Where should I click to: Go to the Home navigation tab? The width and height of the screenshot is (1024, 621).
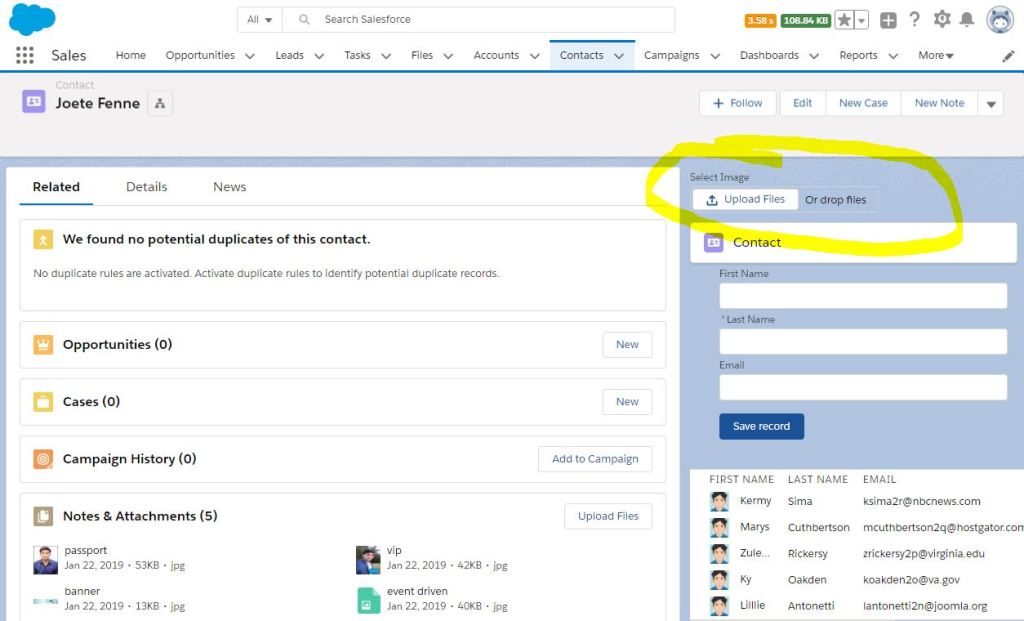[131, 56]
